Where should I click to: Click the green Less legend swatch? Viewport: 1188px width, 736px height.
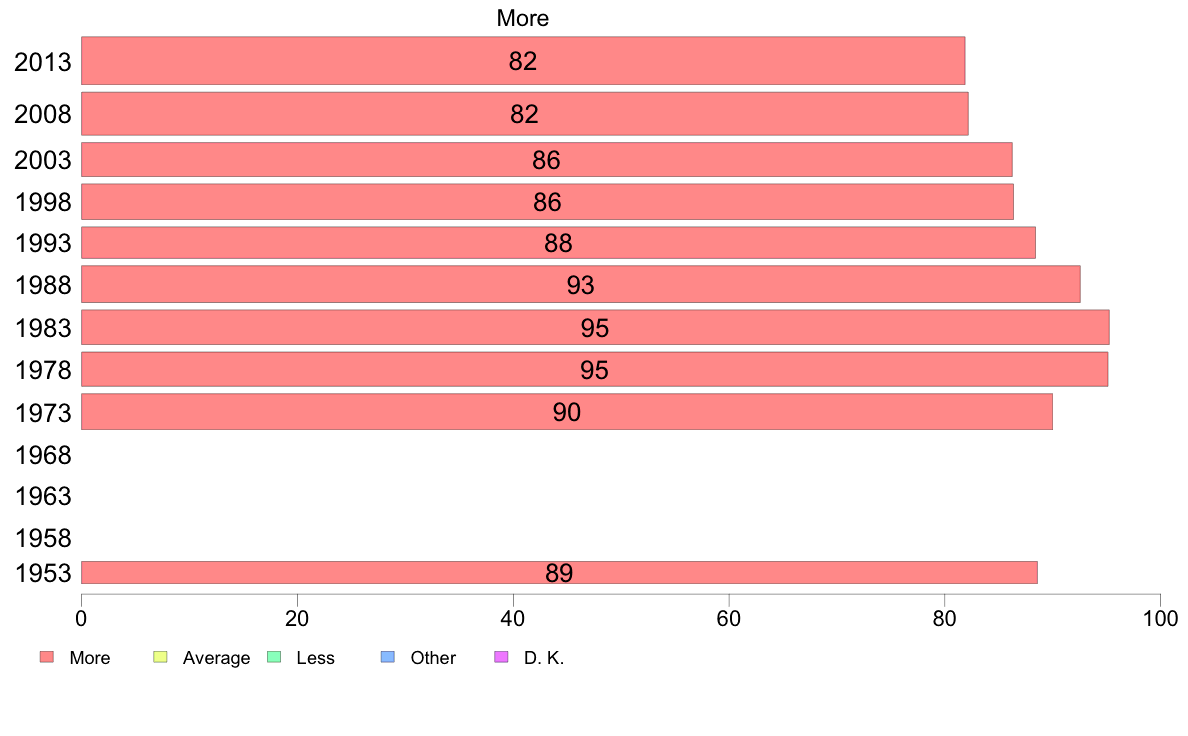pyautogui.click(x=274, y=656)
